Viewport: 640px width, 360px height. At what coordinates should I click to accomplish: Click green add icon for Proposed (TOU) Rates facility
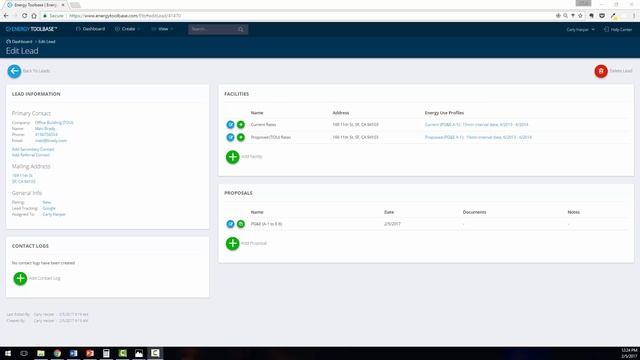(241, 137)
